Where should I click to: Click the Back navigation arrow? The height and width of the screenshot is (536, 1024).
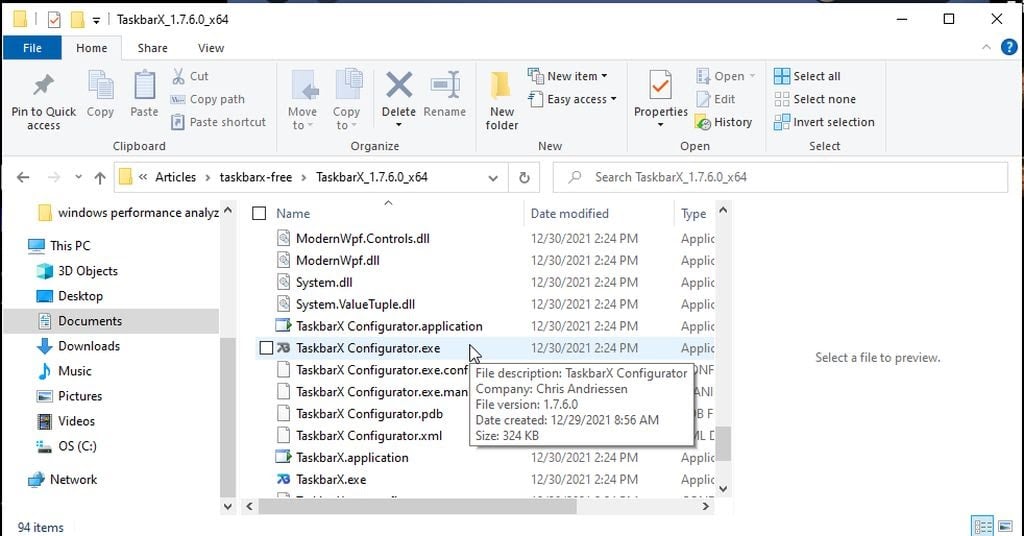coord(23,178)
